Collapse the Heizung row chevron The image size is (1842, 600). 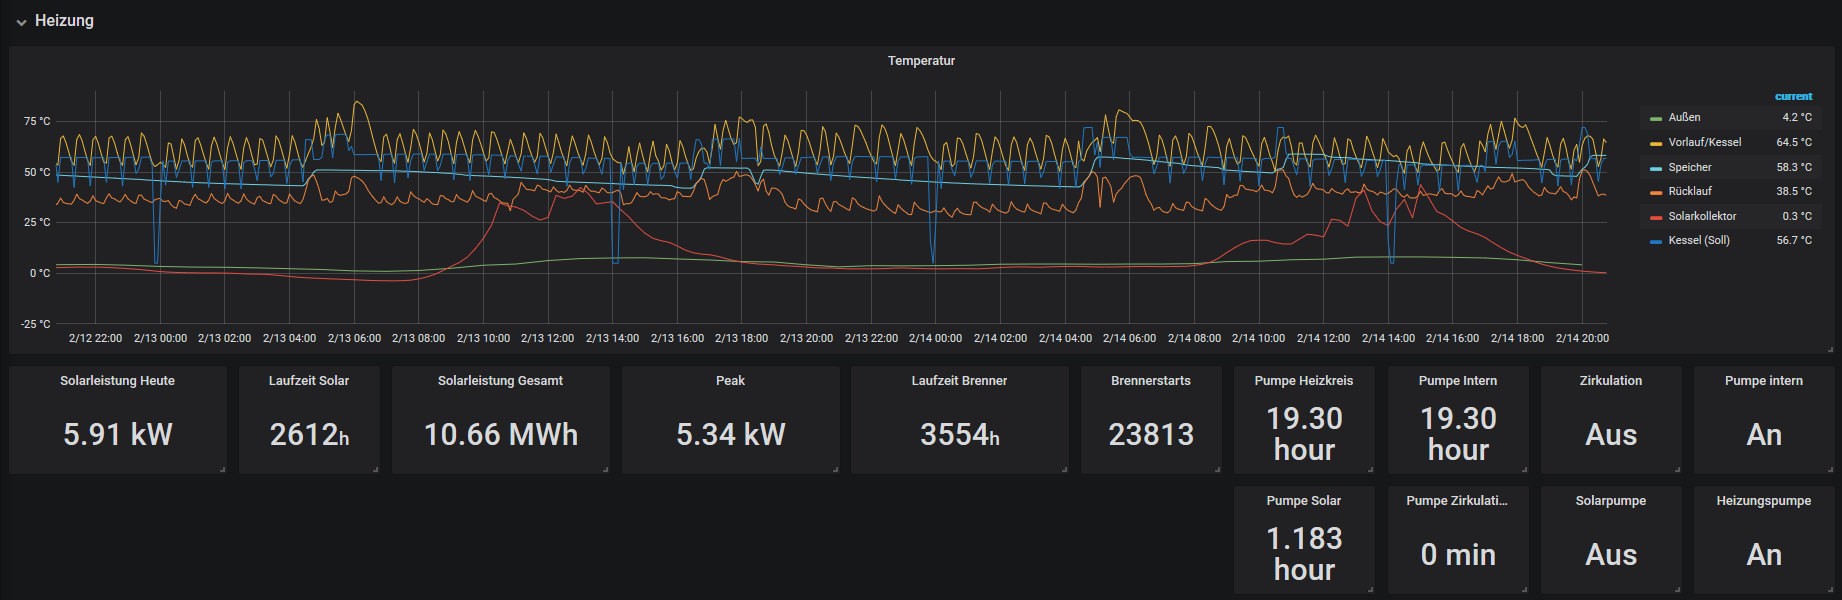click(21, 22)
